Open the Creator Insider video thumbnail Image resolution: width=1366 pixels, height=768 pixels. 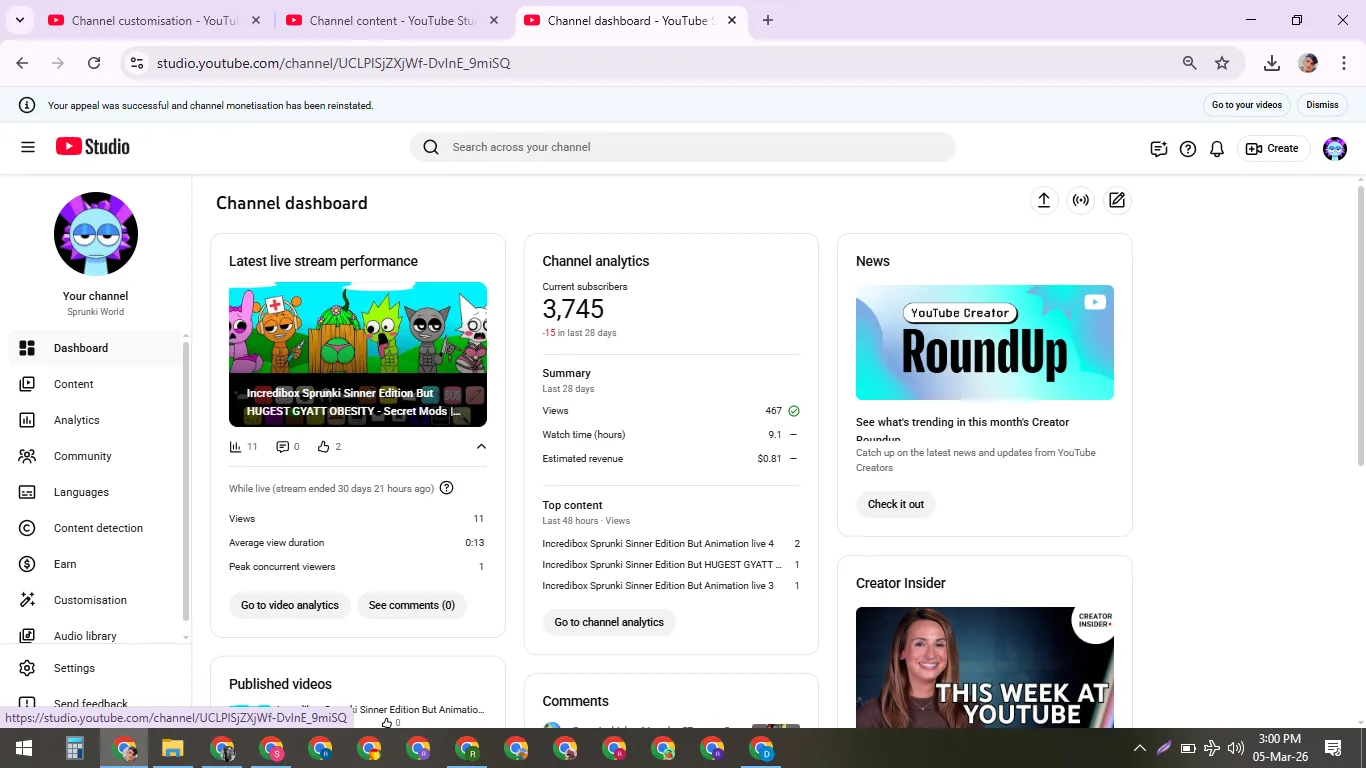coord(985,667)
